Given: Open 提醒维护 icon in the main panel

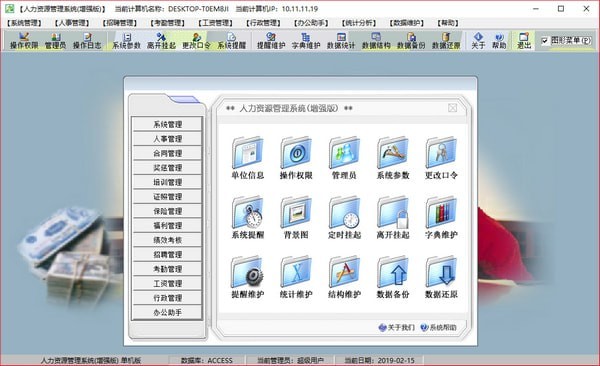Looking at the screenshot, I should [x=248, y=277].
